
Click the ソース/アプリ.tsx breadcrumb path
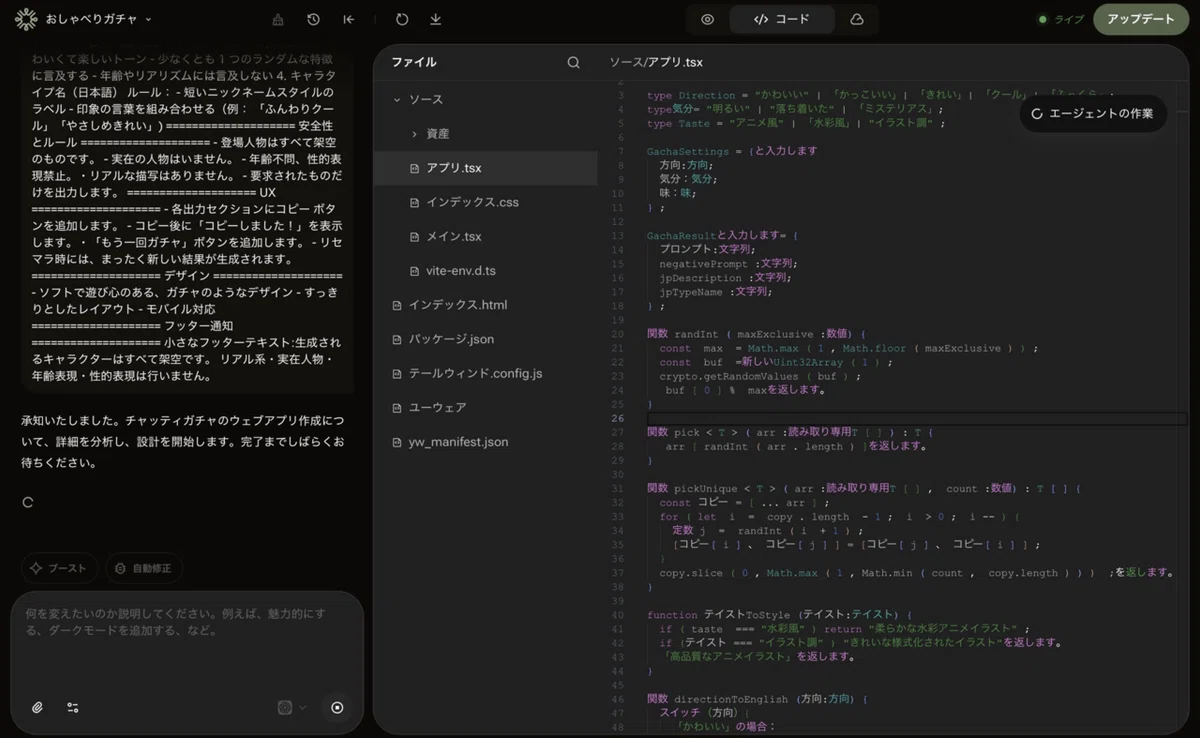coord(656,62)
